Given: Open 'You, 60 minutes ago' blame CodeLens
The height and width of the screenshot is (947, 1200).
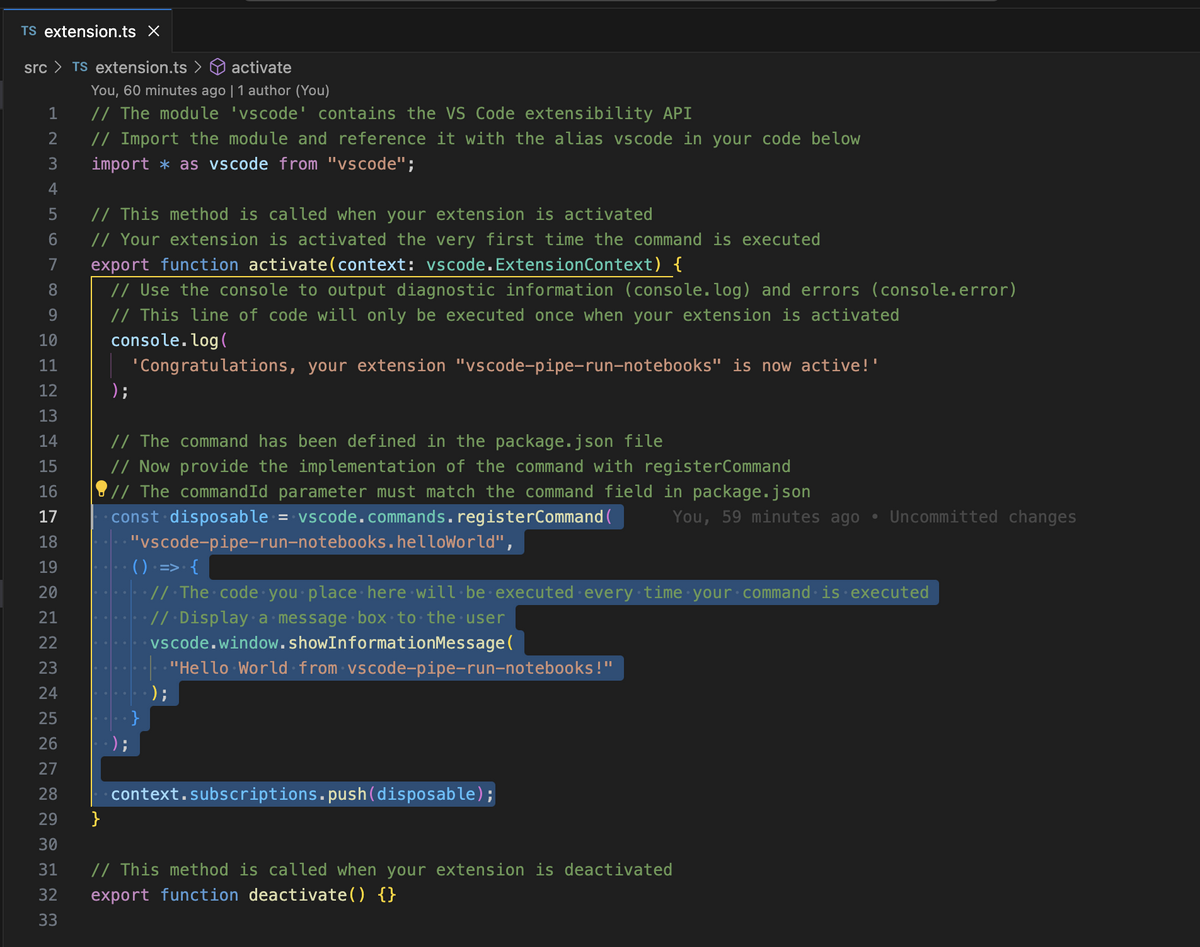Looking at the screenshot, I should 158,90.
